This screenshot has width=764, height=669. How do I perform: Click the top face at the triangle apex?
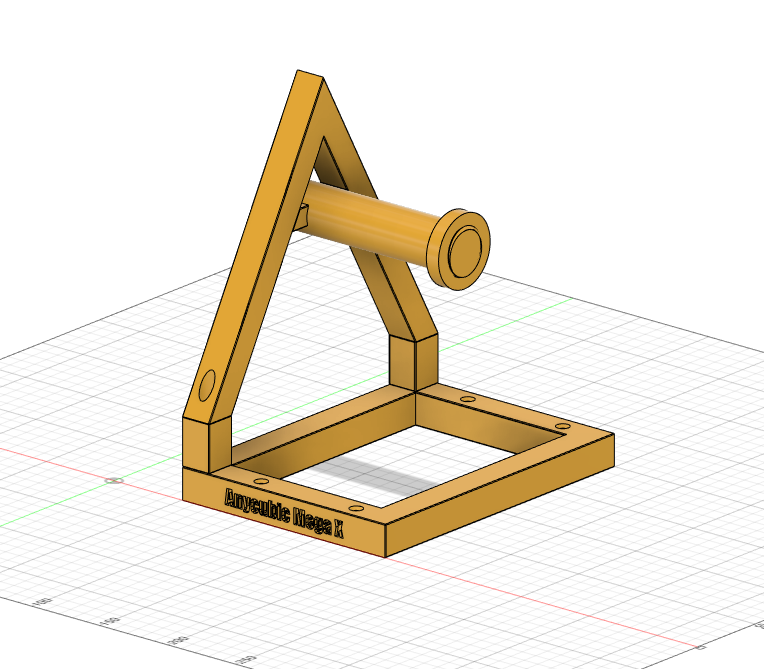coord(310,75)
